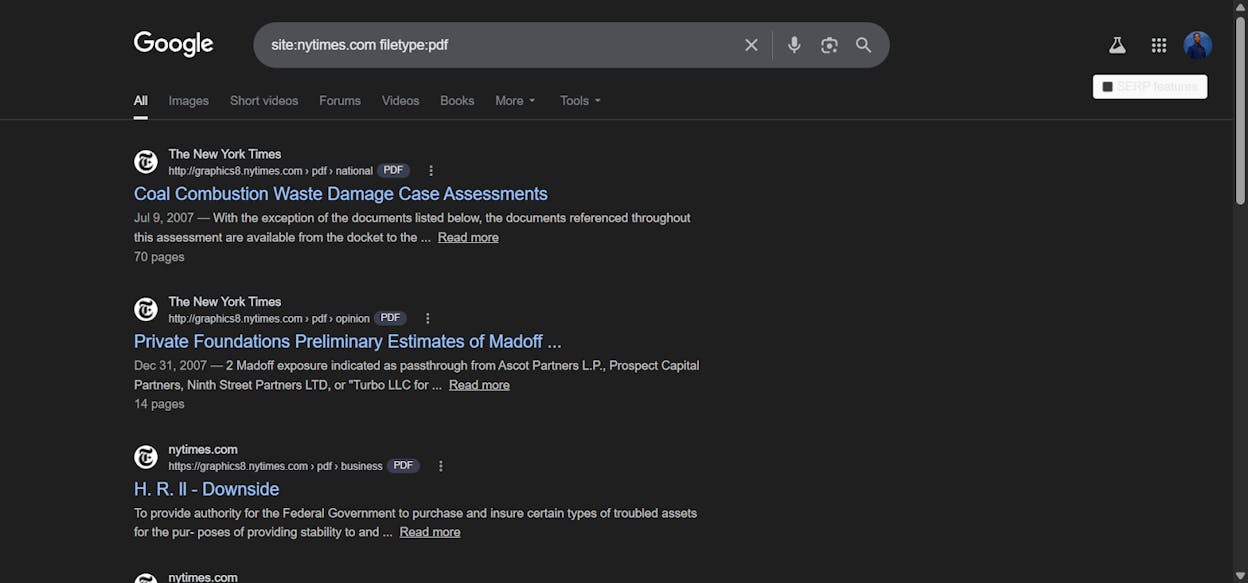This screenshot has height=583, width=1248.
Task: Switch to the Images tab
Action: (189, 101)
